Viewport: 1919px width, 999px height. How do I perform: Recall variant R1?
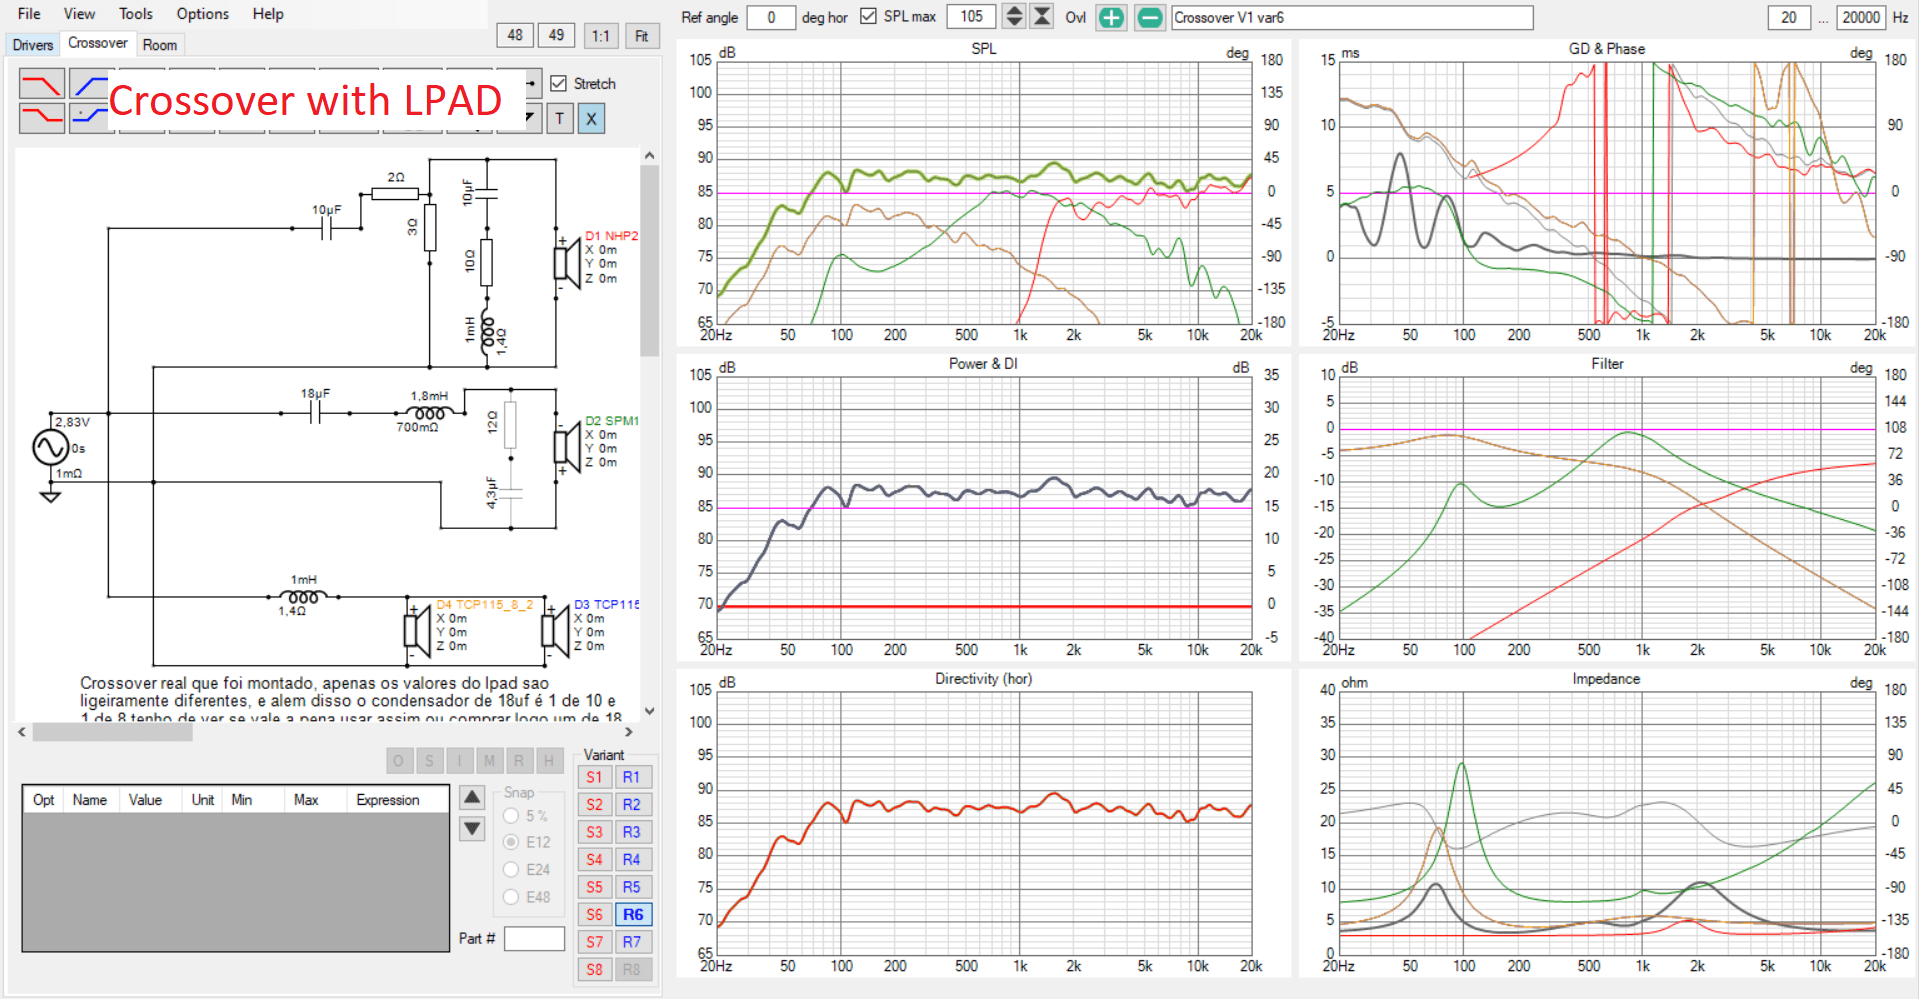click(632, 777)
